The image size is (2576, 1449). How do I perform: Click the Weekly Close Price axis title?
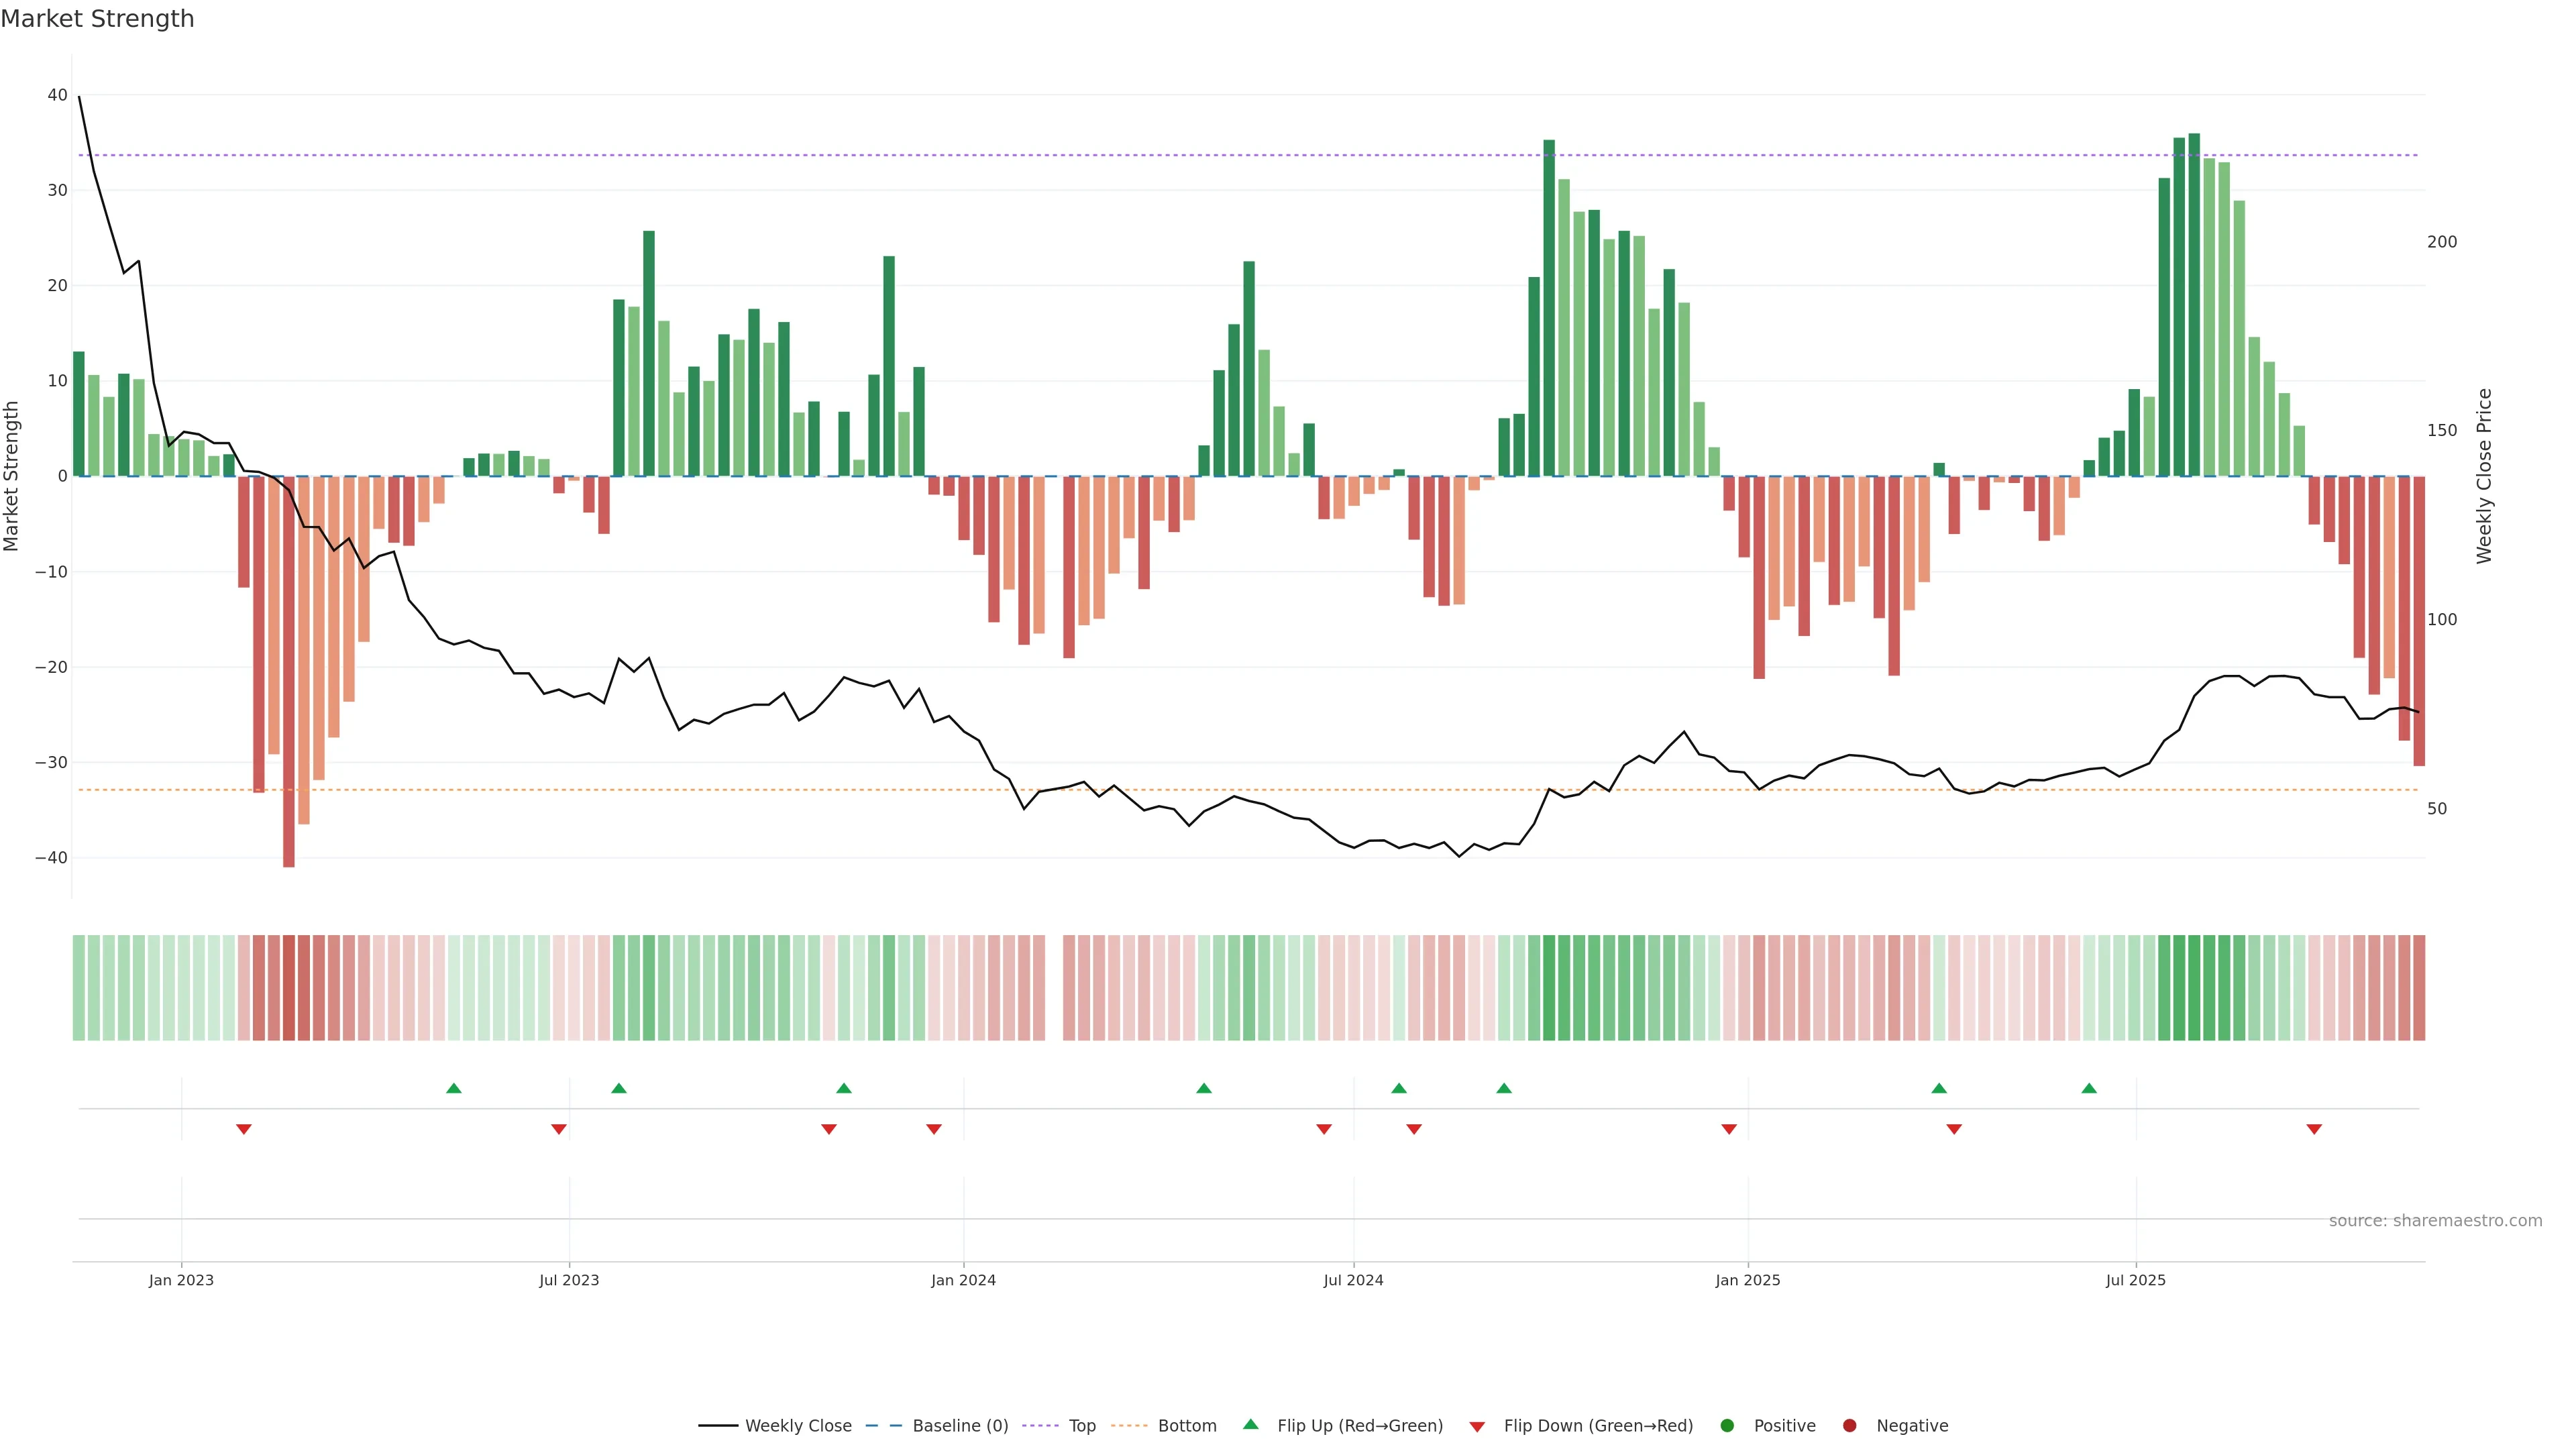click(2485, 476)
